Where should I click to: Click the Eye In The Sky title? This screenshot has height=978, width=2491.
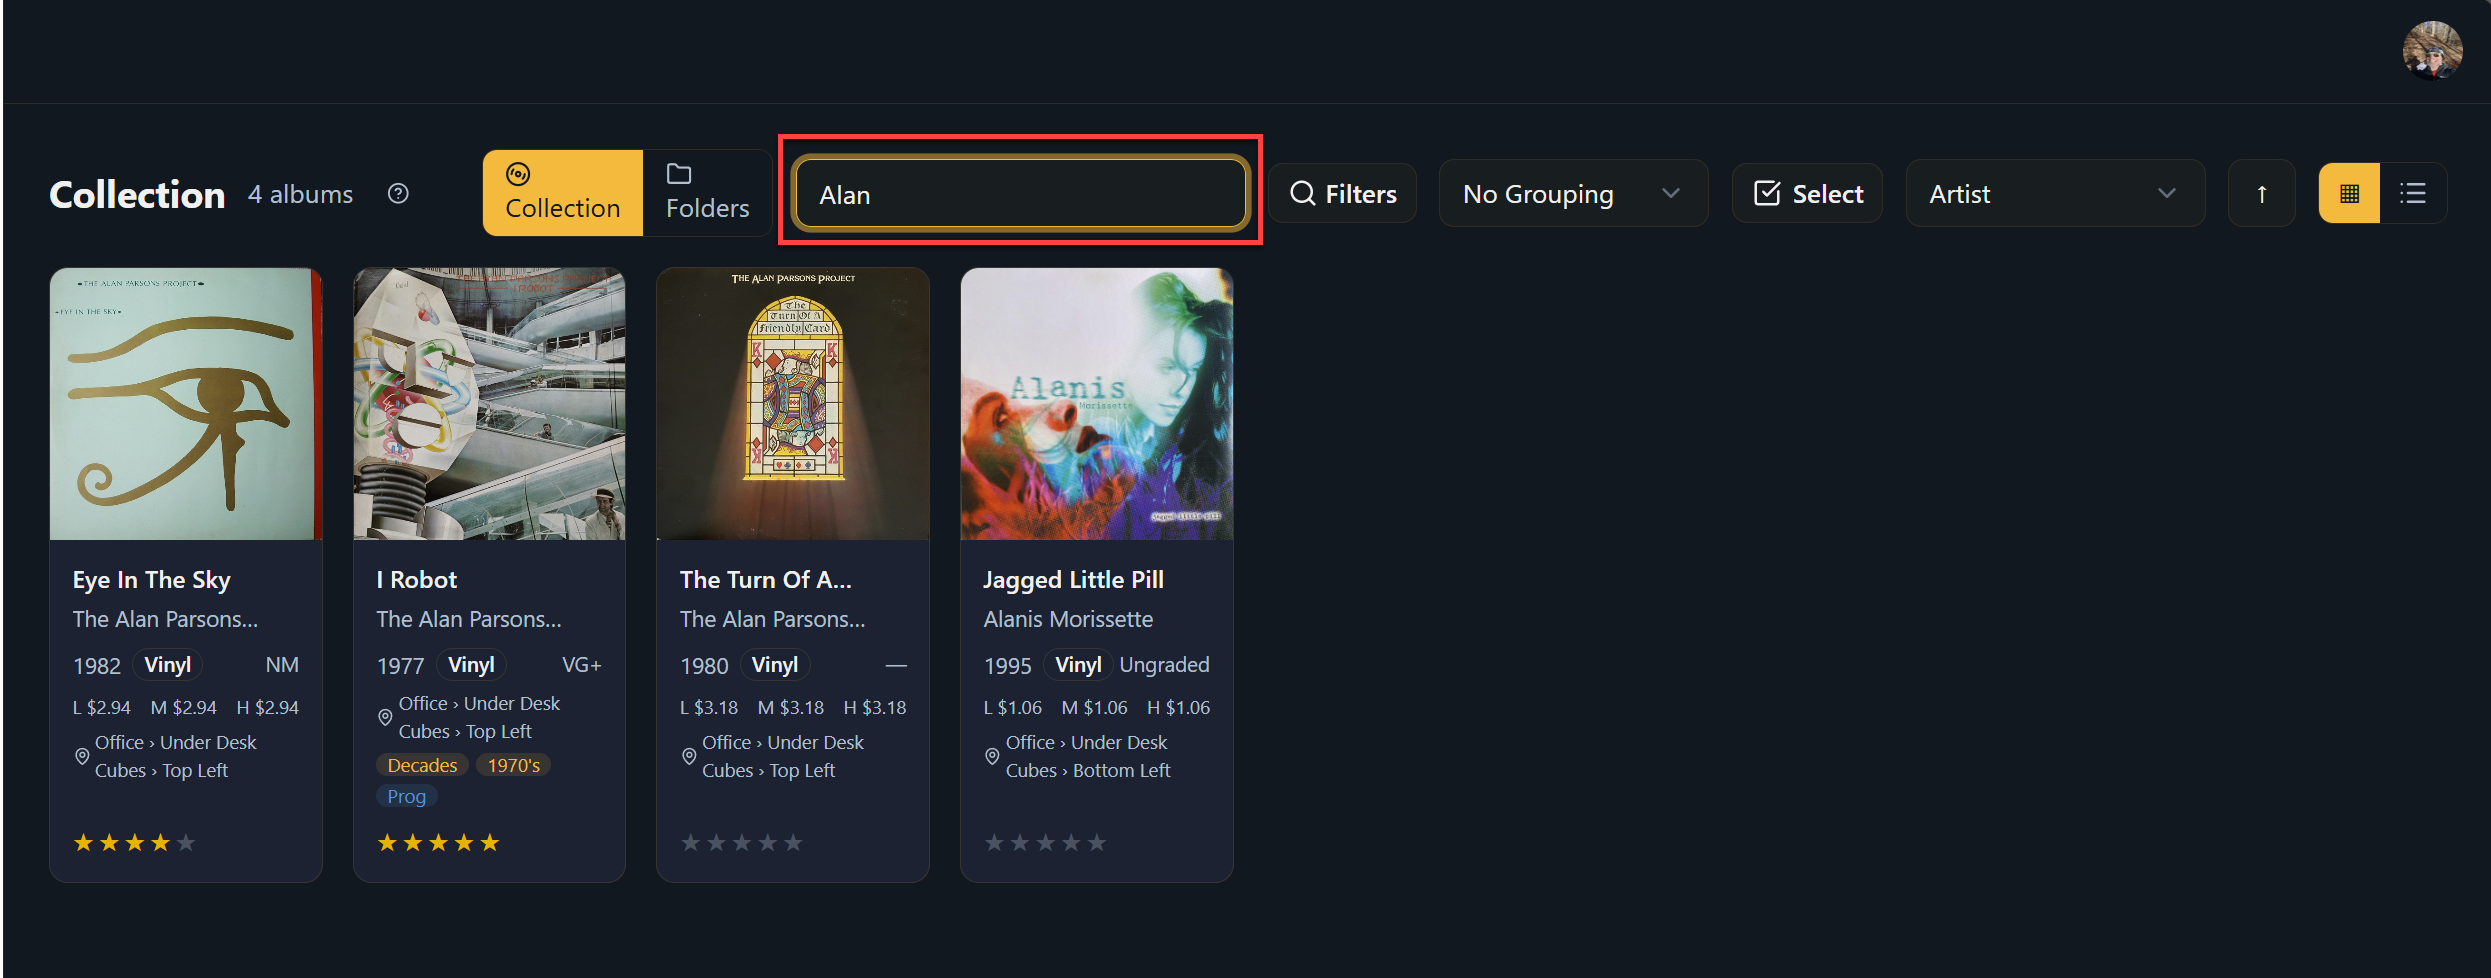[152, 580]
